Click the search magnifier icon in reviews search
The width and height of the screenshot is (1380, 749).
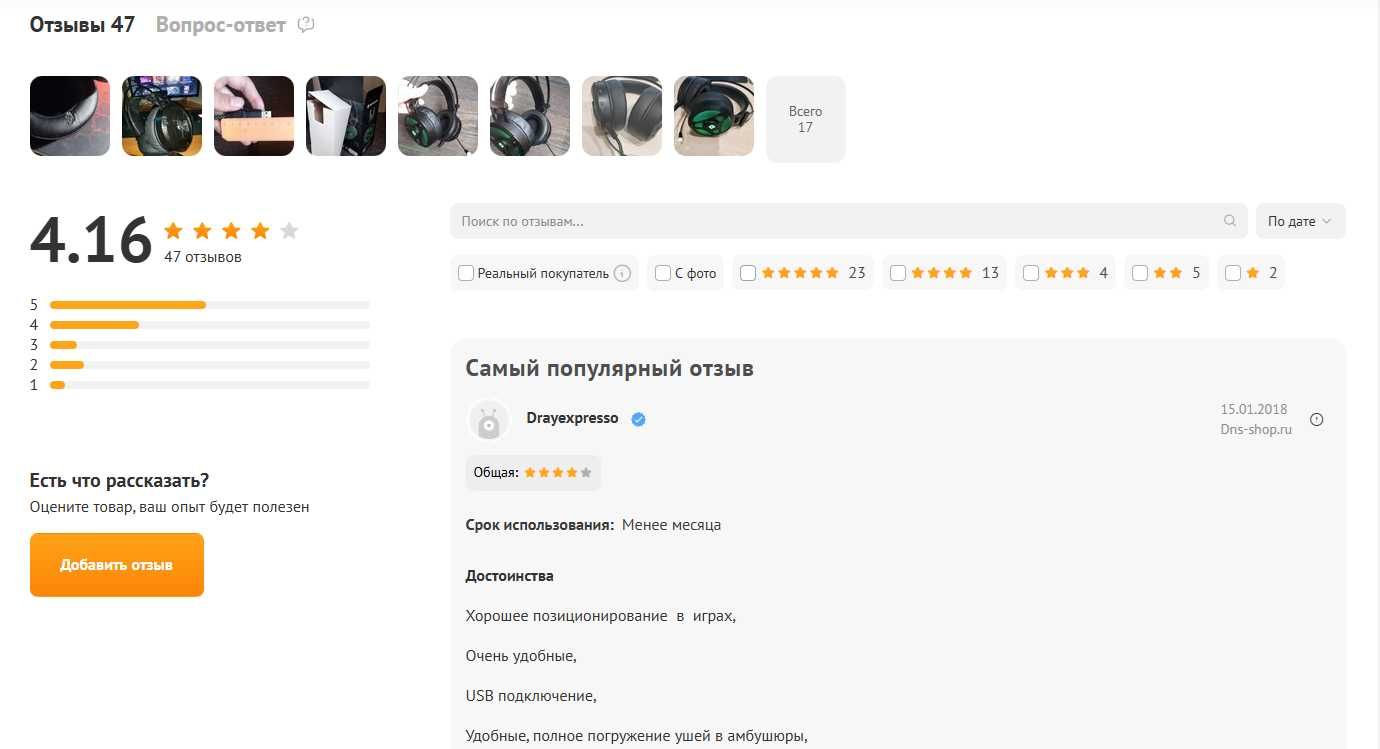pos(1229,221)
